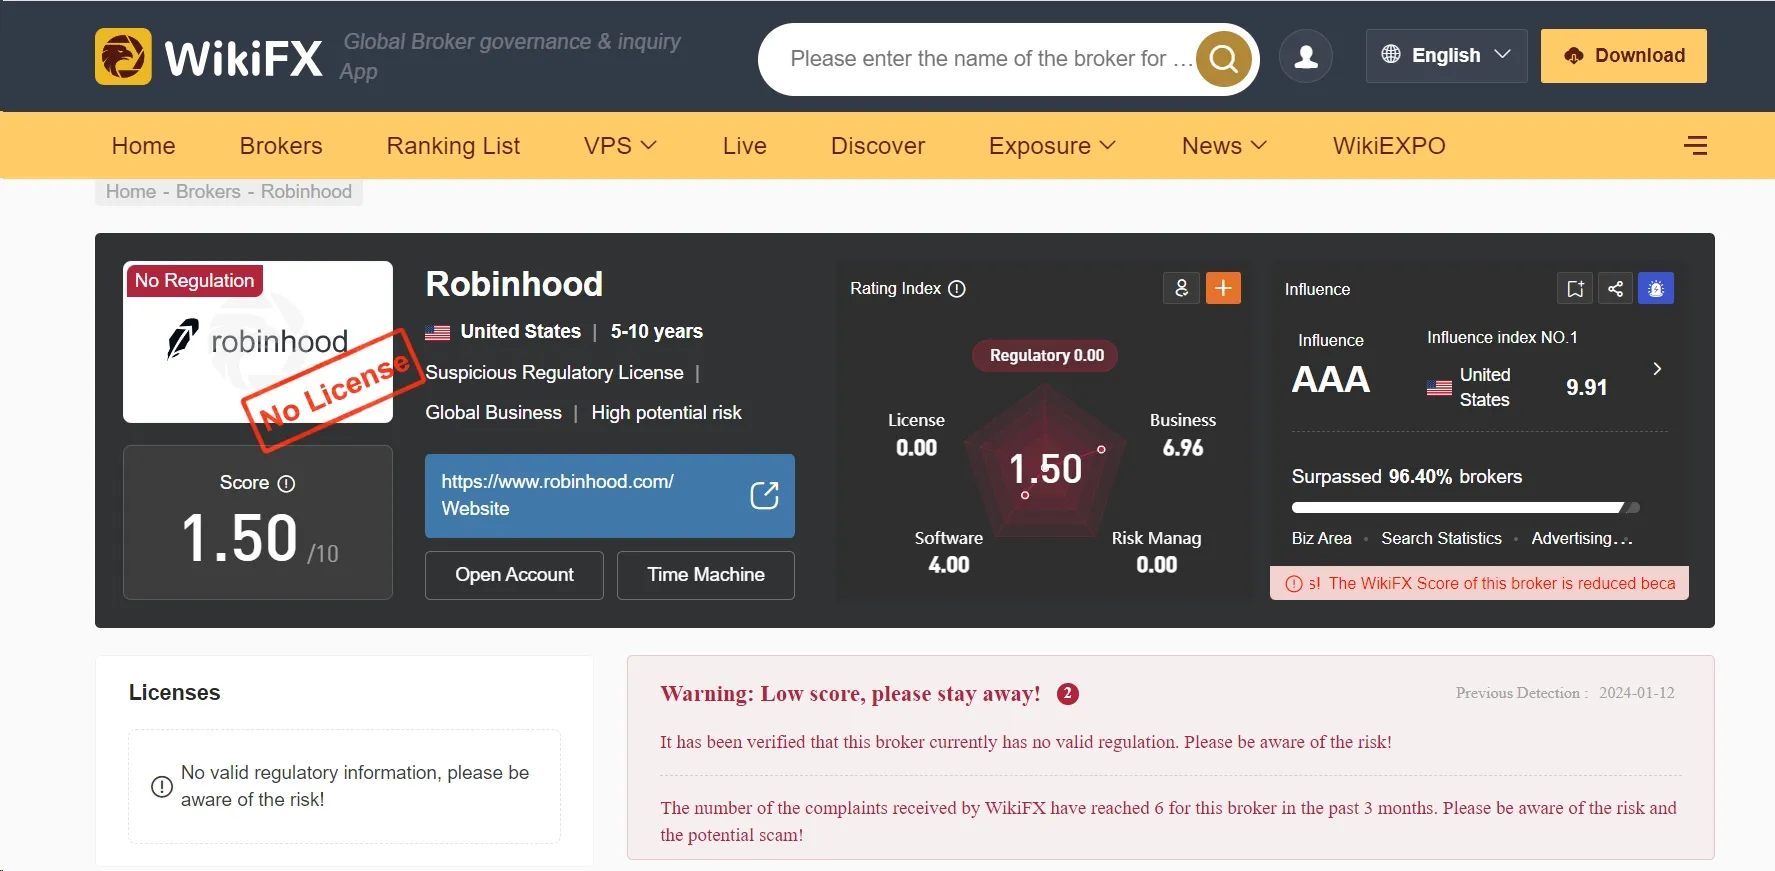Screen dimensions: 1775x871
Task: Click the Robinhood logo thumbnail
Action: 258,342
